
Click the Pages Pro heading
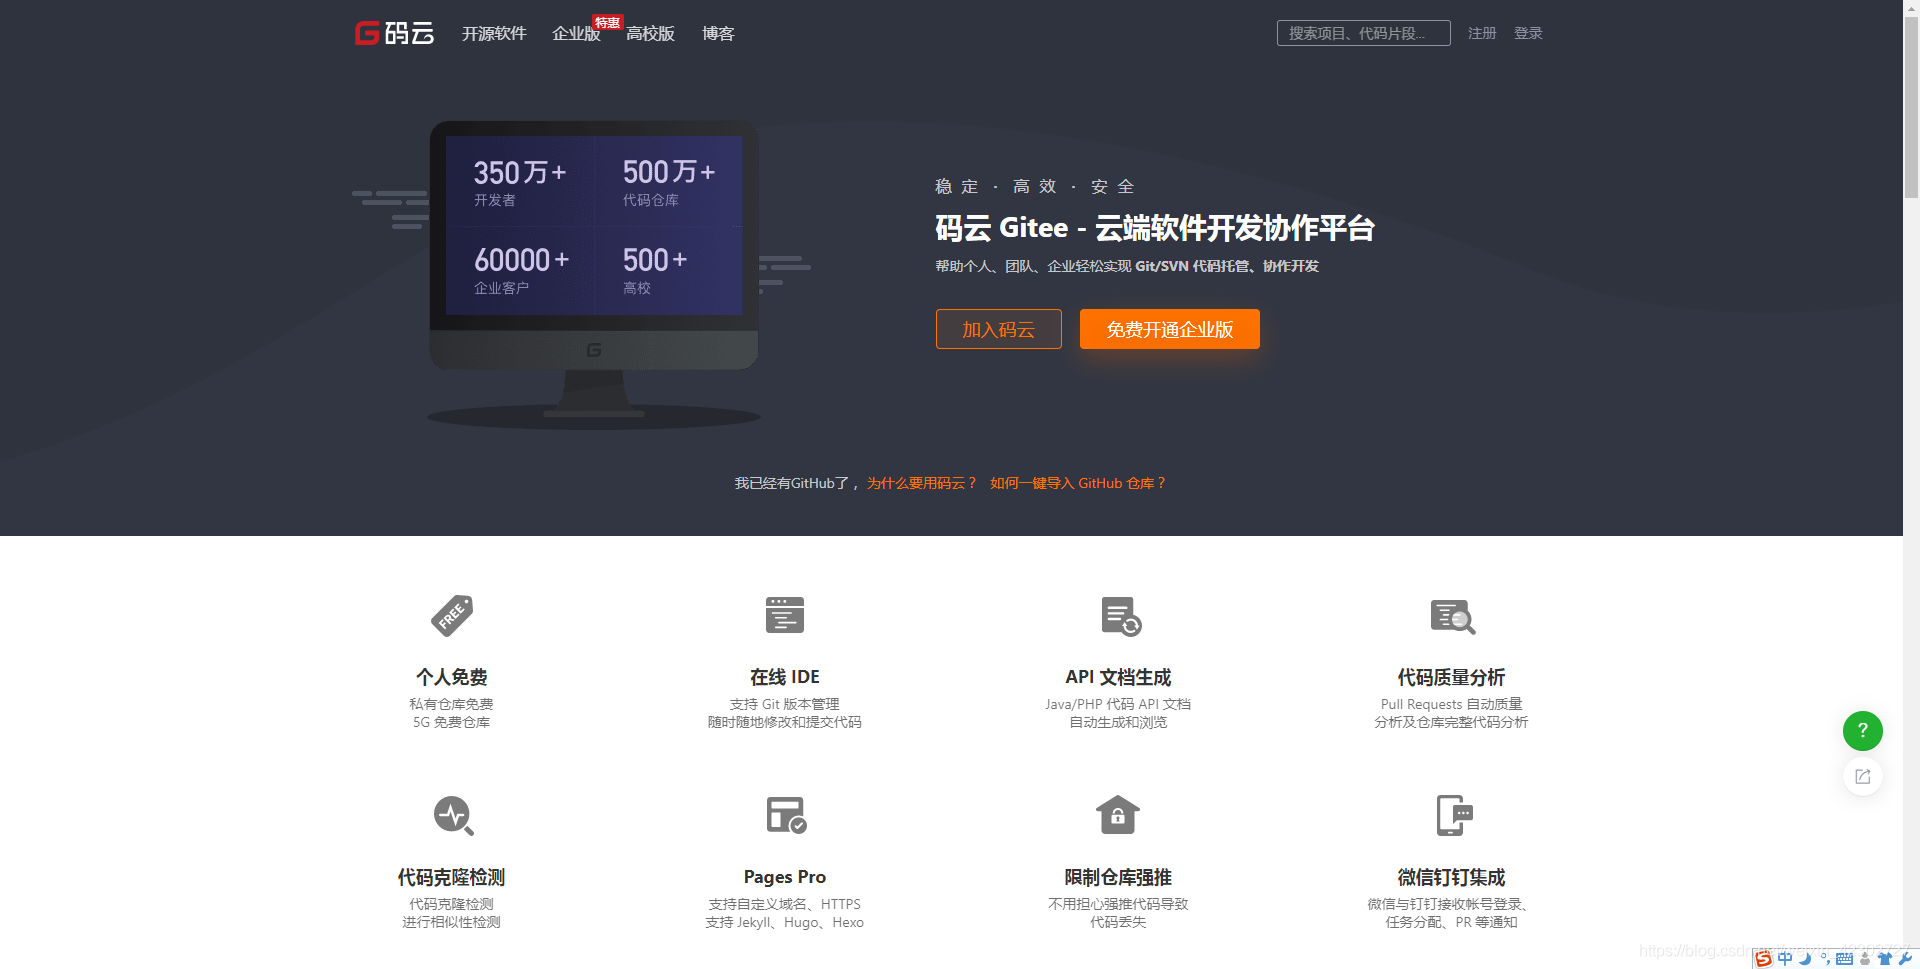[x=785, y=877]
